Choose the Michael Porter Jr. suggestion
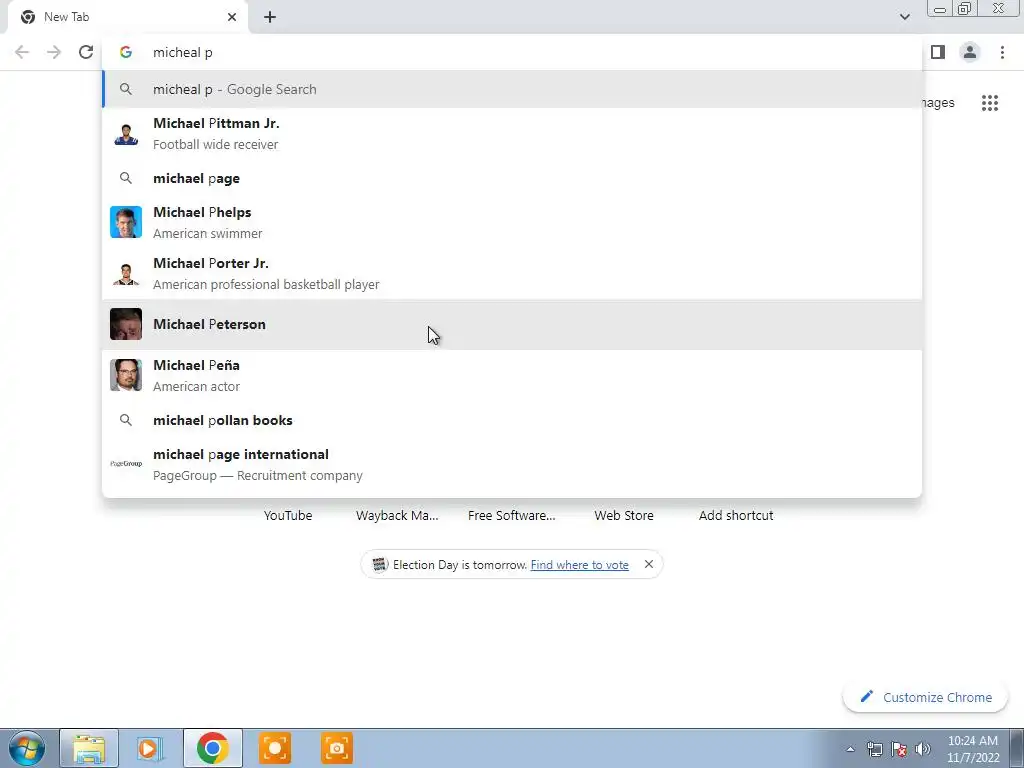 pyautogui.click(x=512, y=273)
